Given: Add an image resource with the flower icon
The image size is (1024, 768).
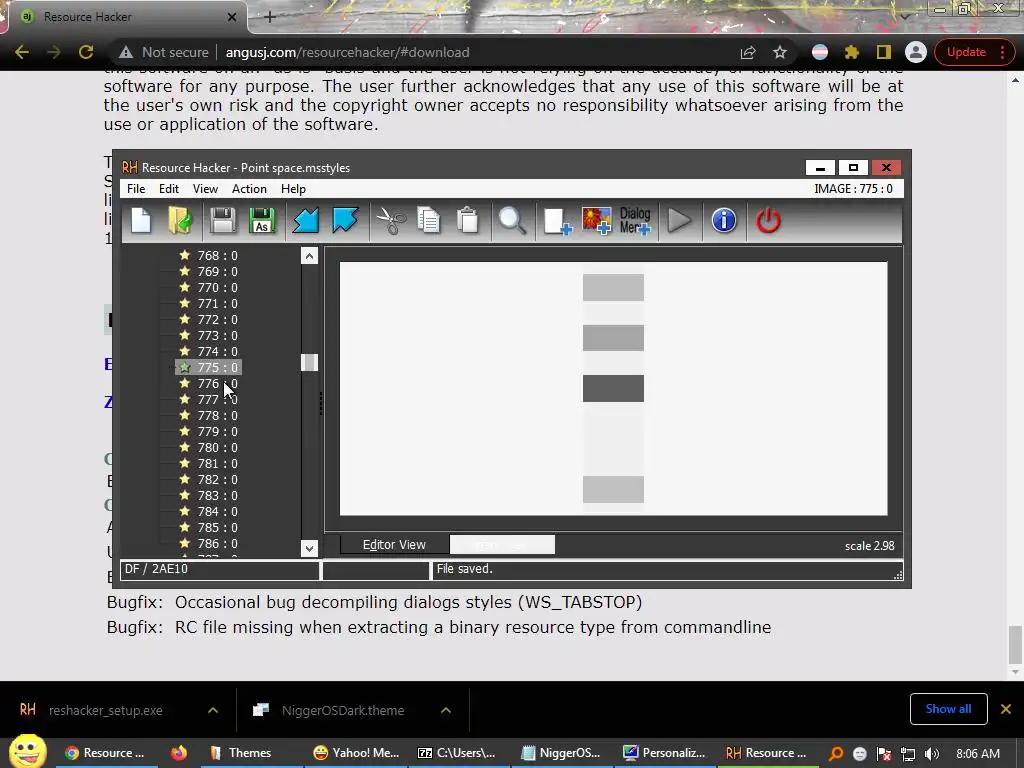Looking at the screenshot, I should tap(596, 221).
